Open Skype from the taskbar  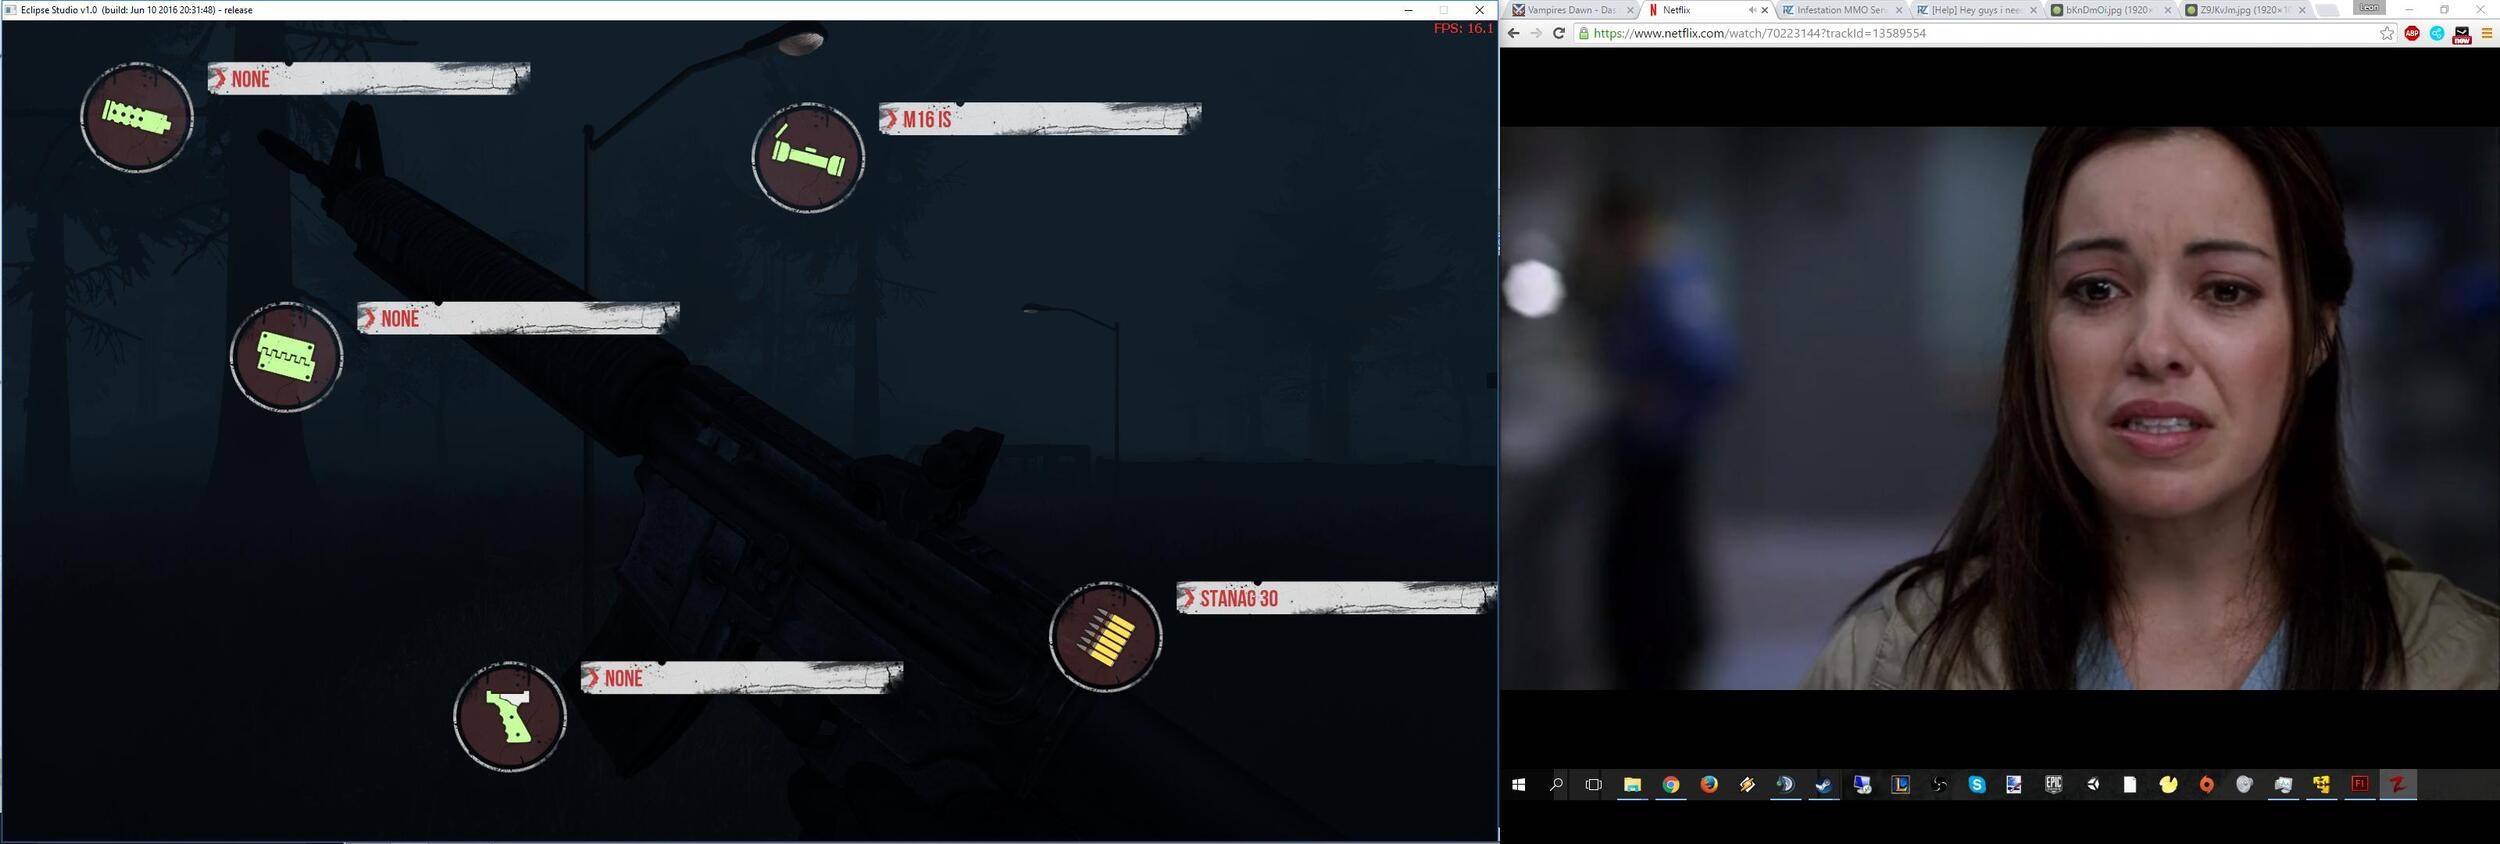pos(1977,785)
